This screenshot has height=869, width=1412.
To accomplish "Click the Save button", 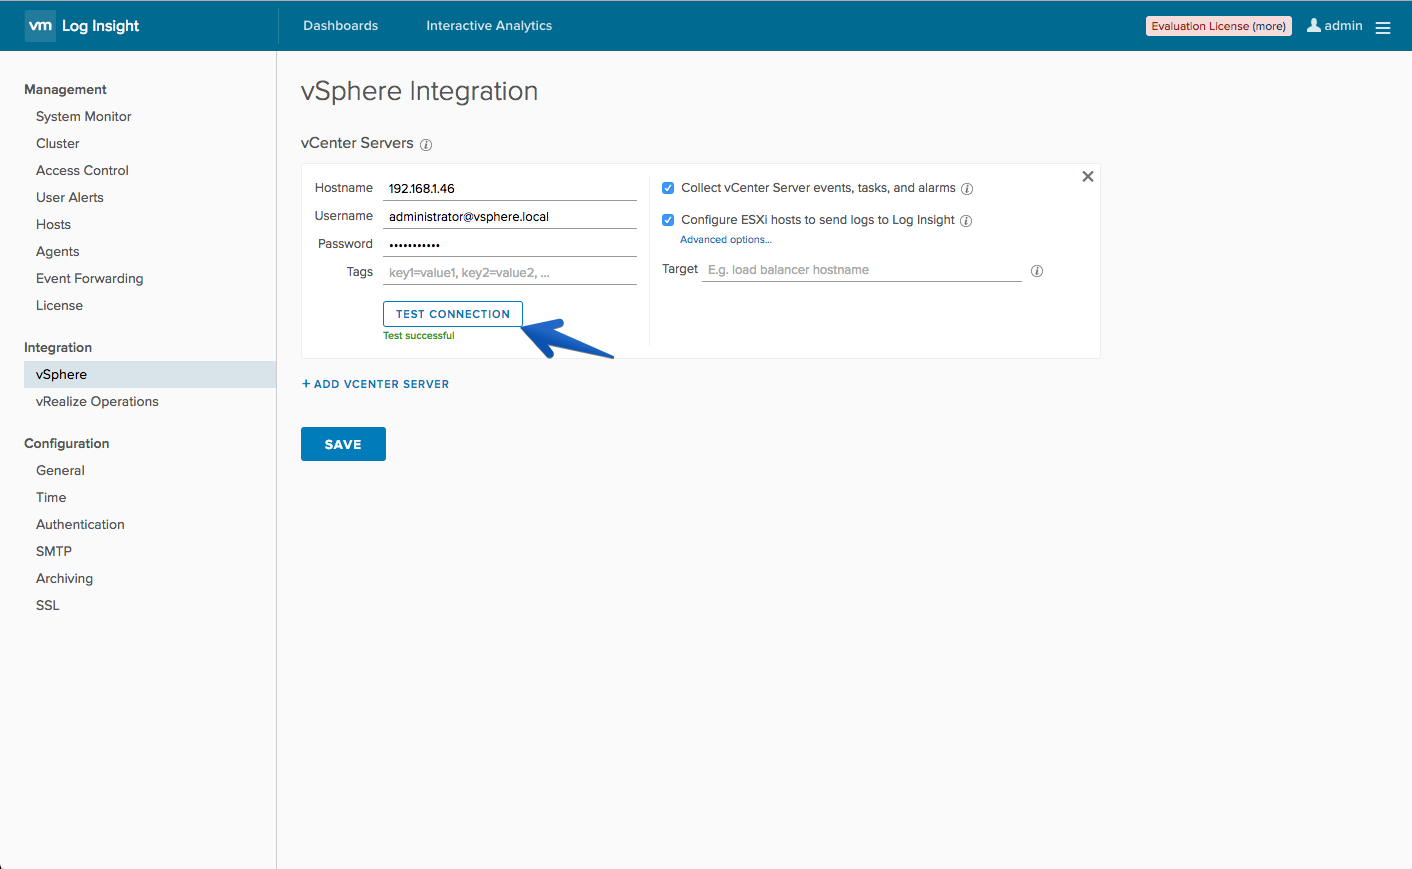I will (x=343, y=444).
